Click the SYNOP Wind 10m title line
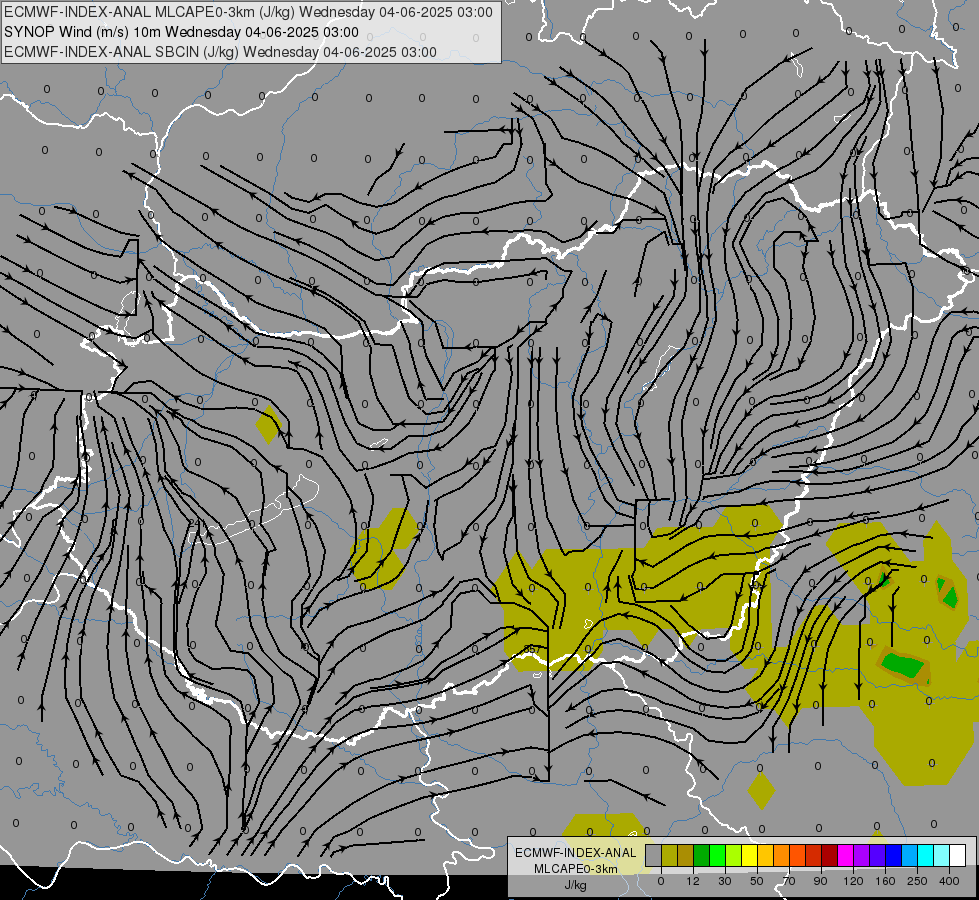 click(x=181, y=32)
